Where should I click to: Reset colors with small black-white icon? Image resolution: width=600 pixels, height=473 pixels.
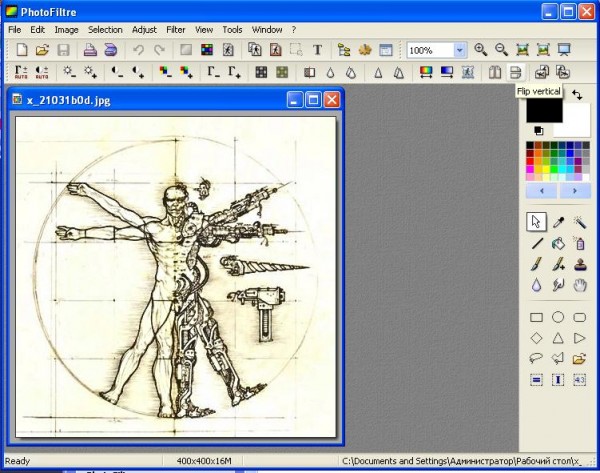538,131
